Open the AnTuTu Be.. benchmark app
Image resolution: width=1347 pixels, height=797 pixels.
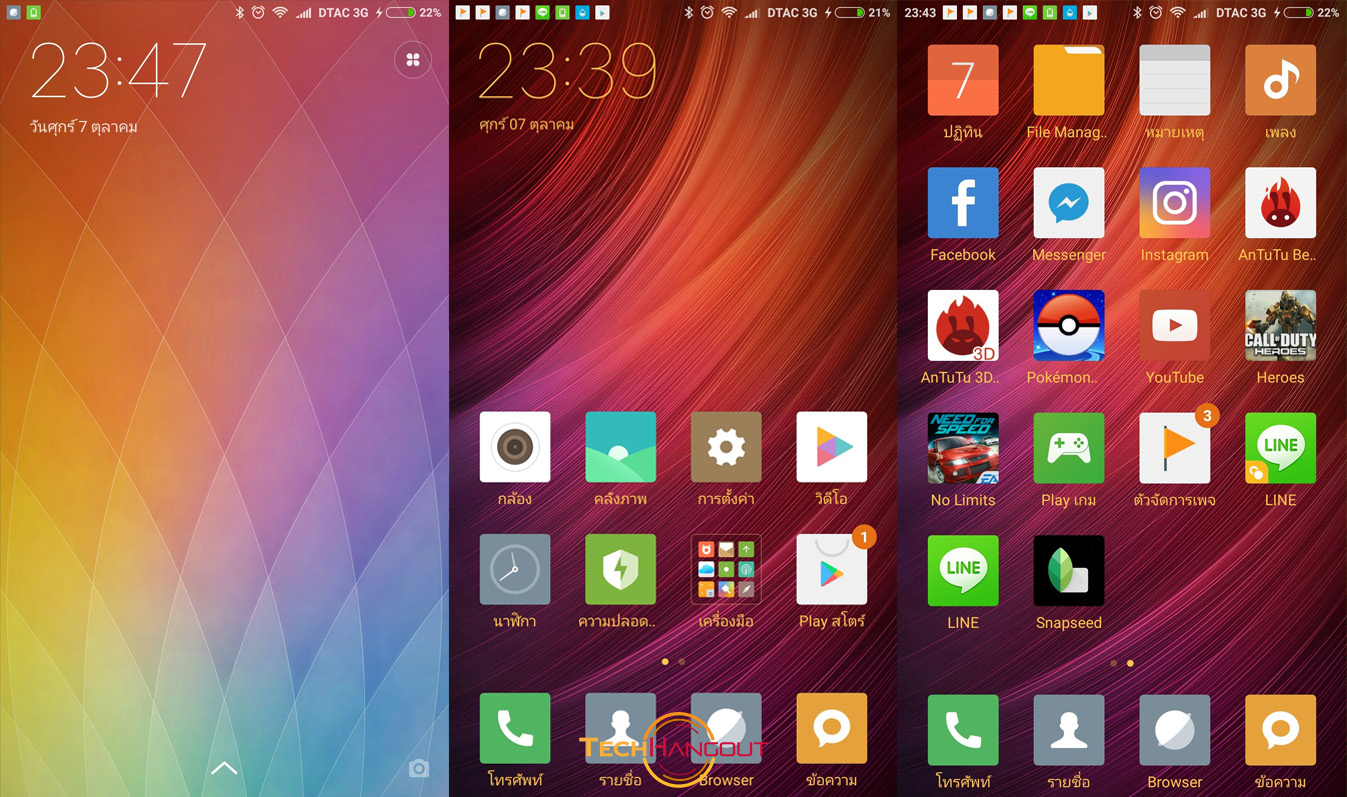1280,203
